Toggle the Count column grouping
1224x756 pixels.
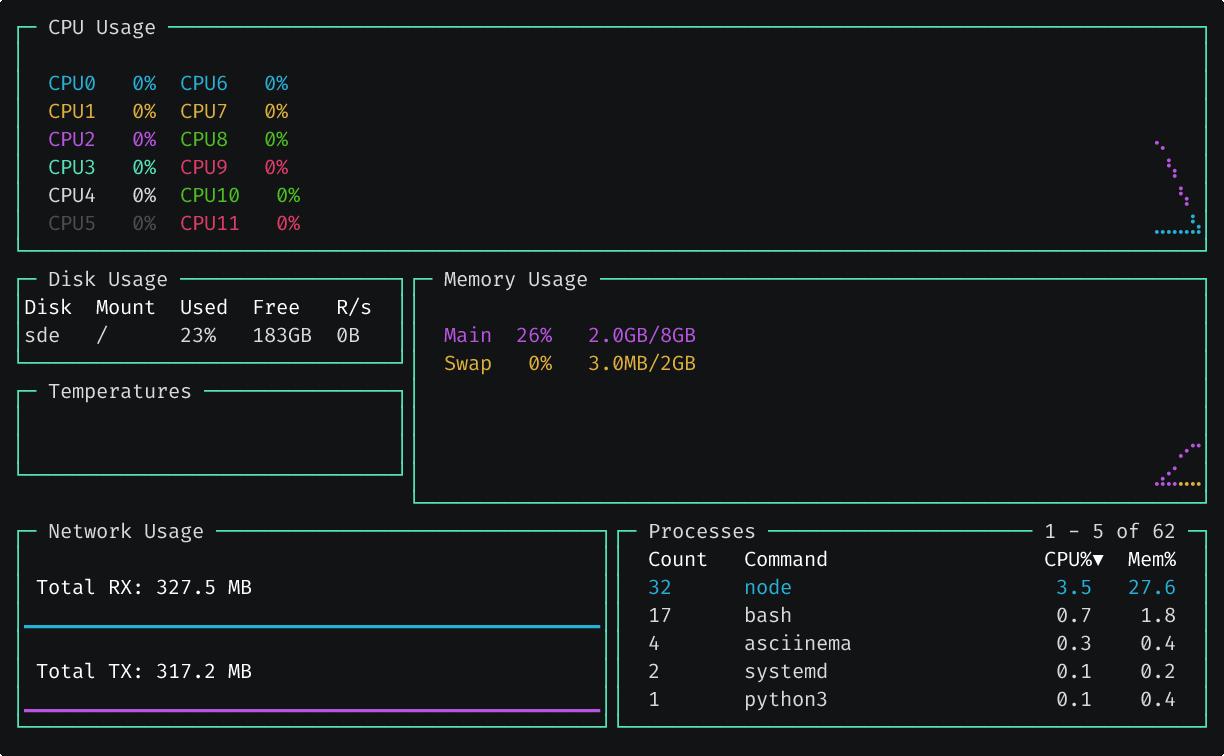click(x=678, y=559)
